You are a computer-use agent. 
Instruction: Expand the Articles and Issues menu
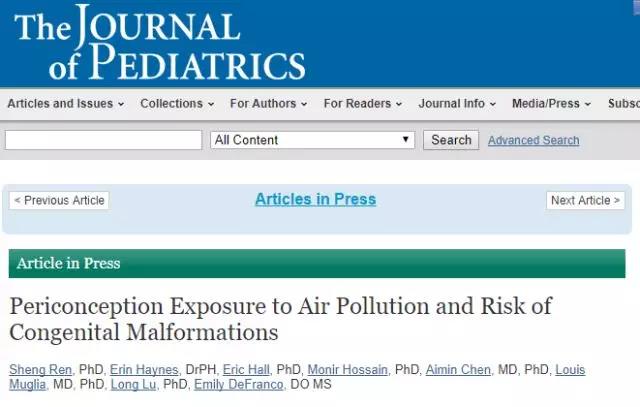[66, 104]
